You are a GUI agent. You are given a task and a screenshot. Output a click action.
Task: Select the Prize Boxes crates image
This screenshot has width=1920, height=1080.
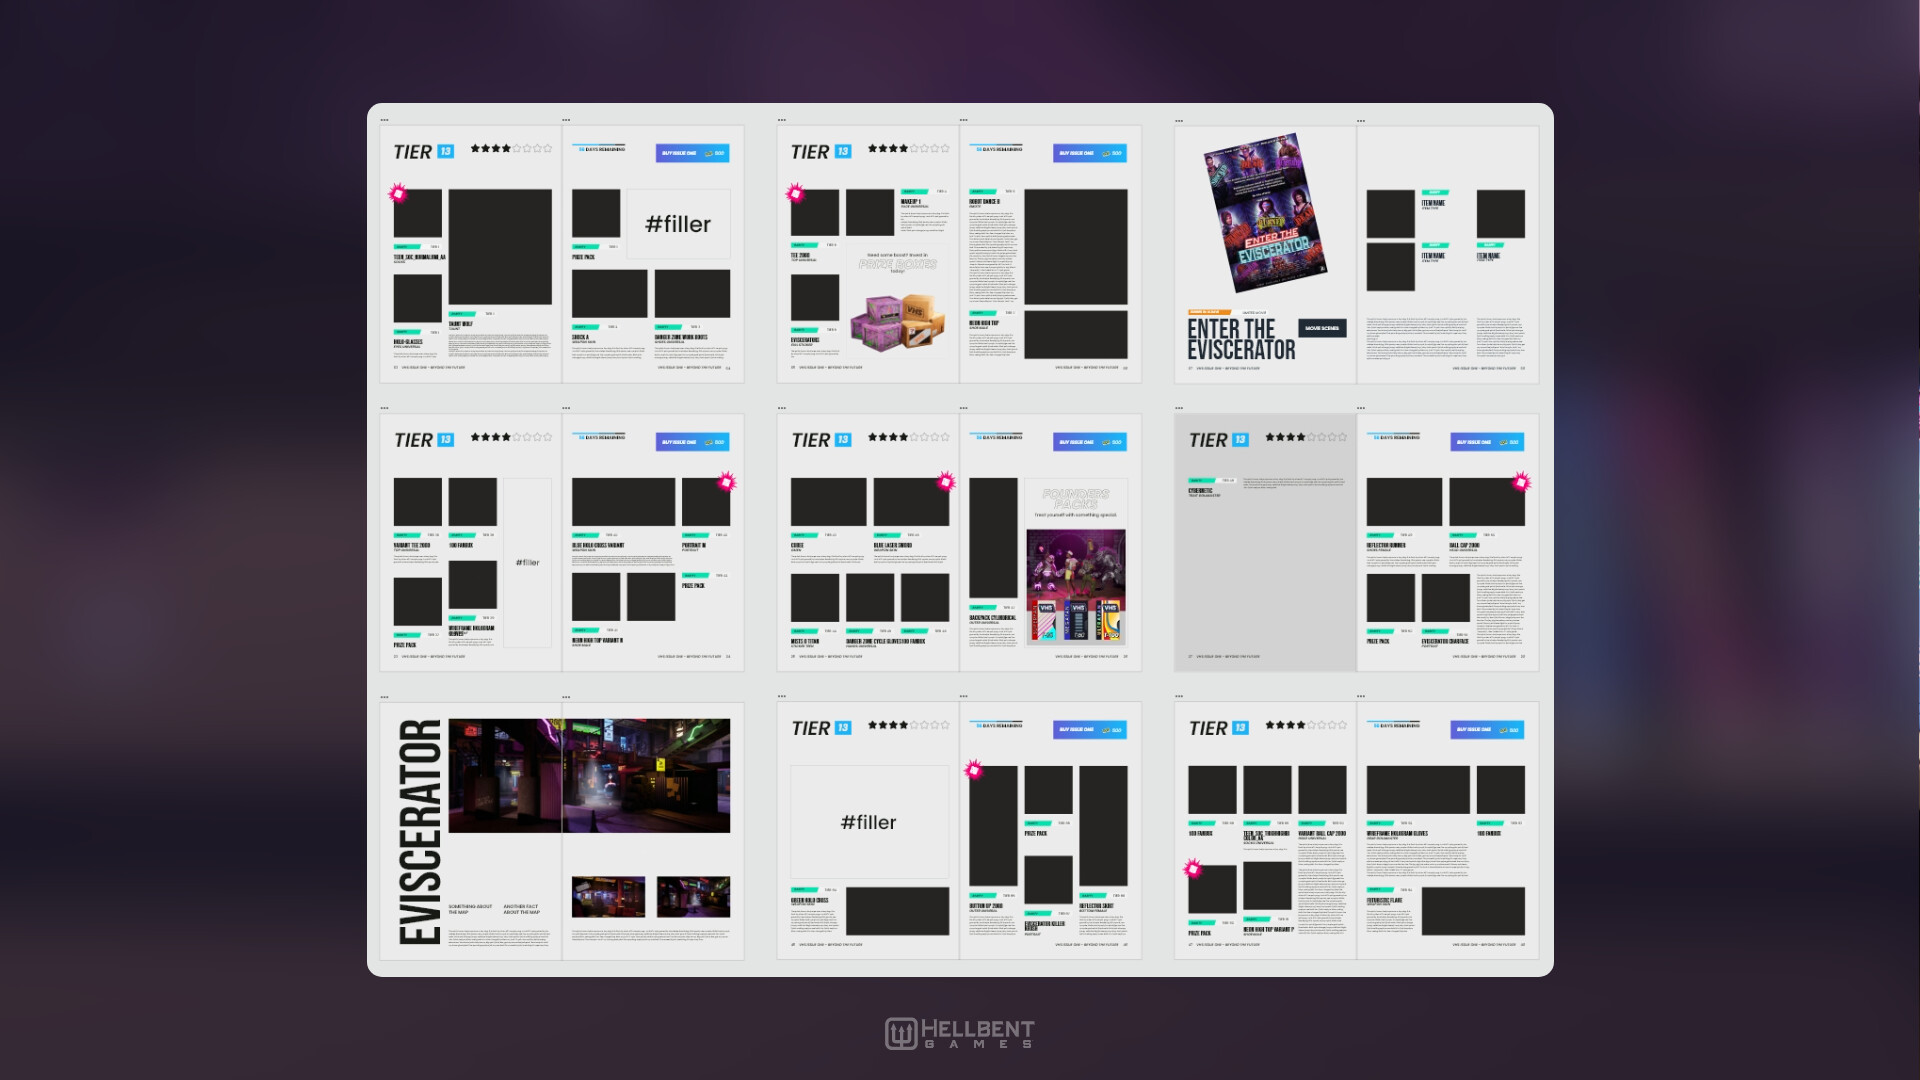[897, 321]
